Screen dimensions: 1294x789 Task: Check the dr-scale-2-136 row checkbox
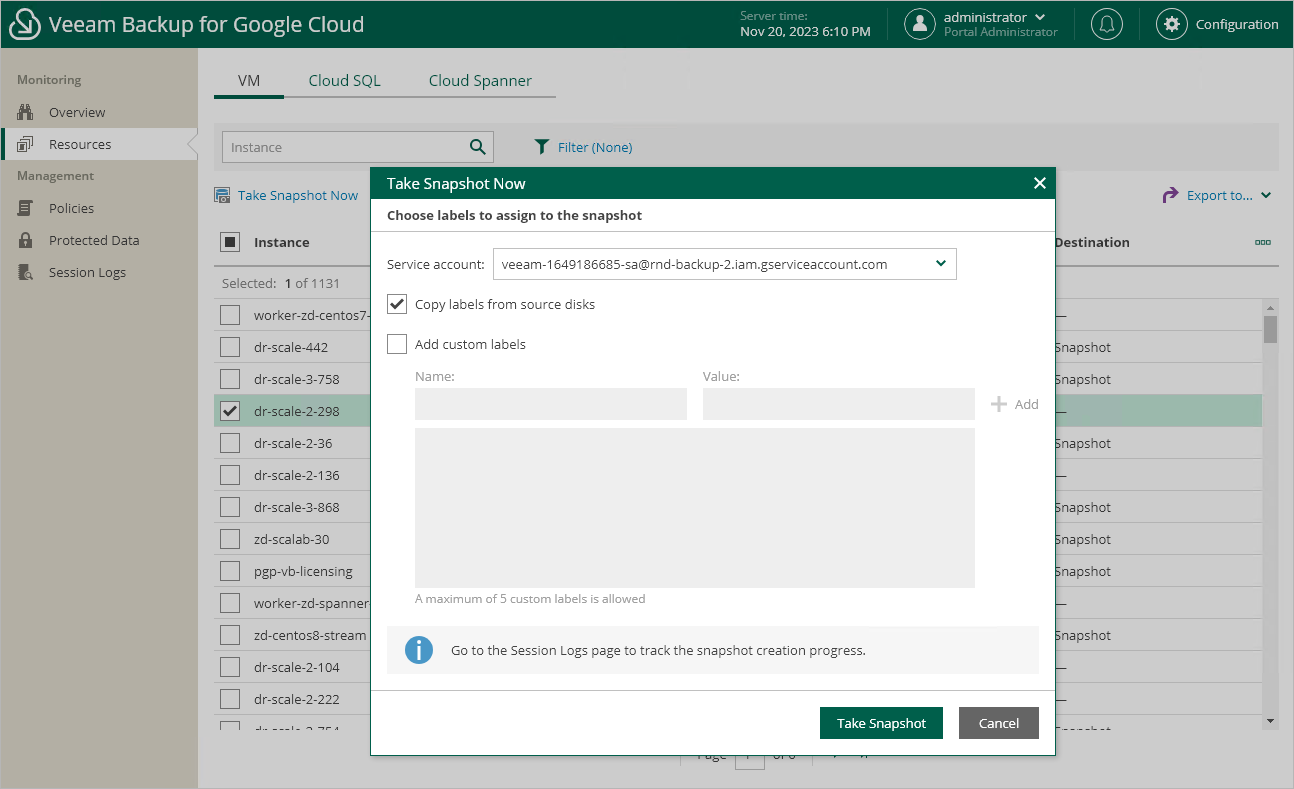pyautogui.click(x=230, y=475)
